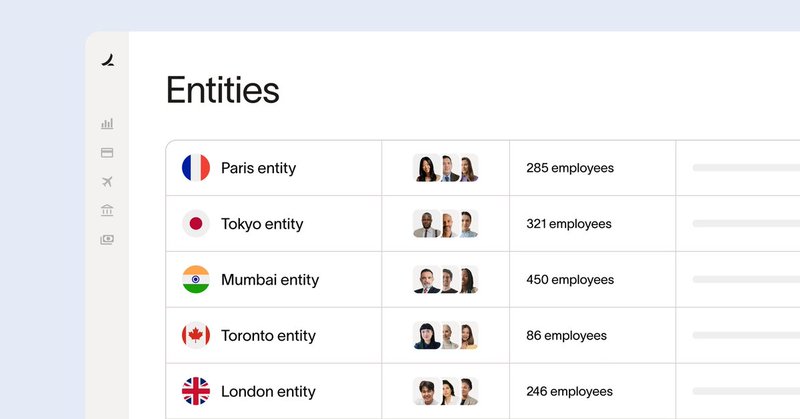The height and width of the screenshot is (419, 800).
Task: Open the credit card icon in sidebar
Action: [x=107, y=153]
